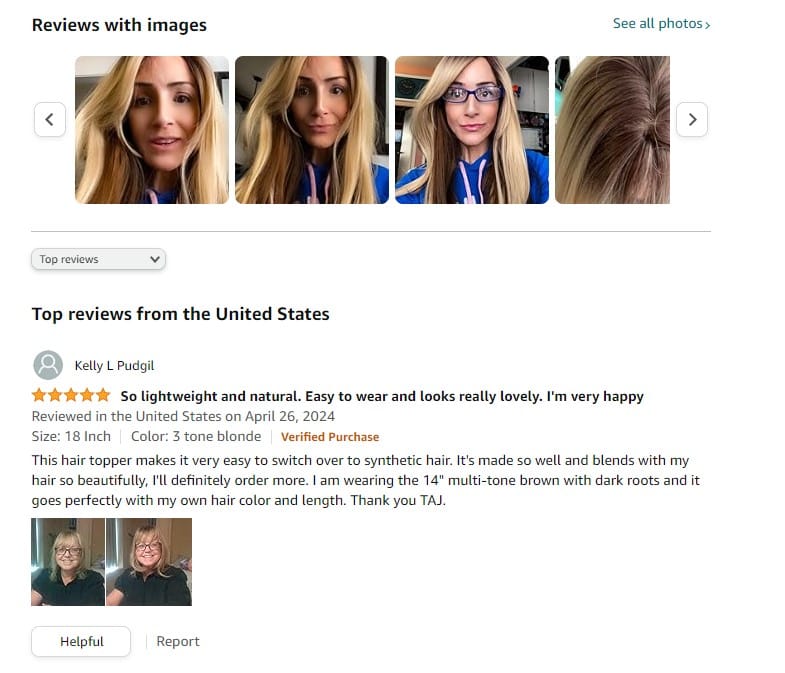
Task: View the second photo attached to Kelly's review
Action: 149,562
